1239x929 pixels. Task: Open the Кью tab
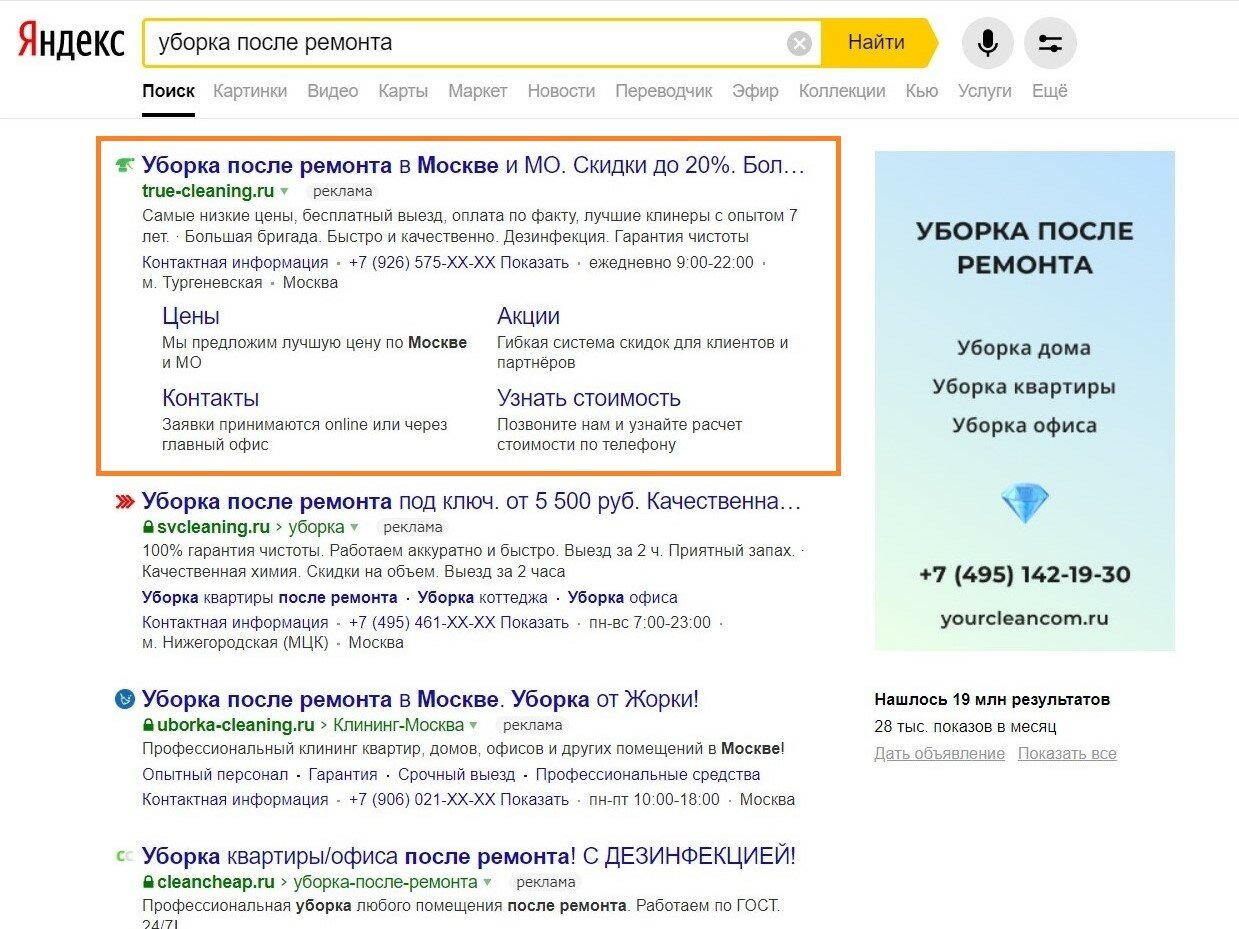(x=922, y=91)
